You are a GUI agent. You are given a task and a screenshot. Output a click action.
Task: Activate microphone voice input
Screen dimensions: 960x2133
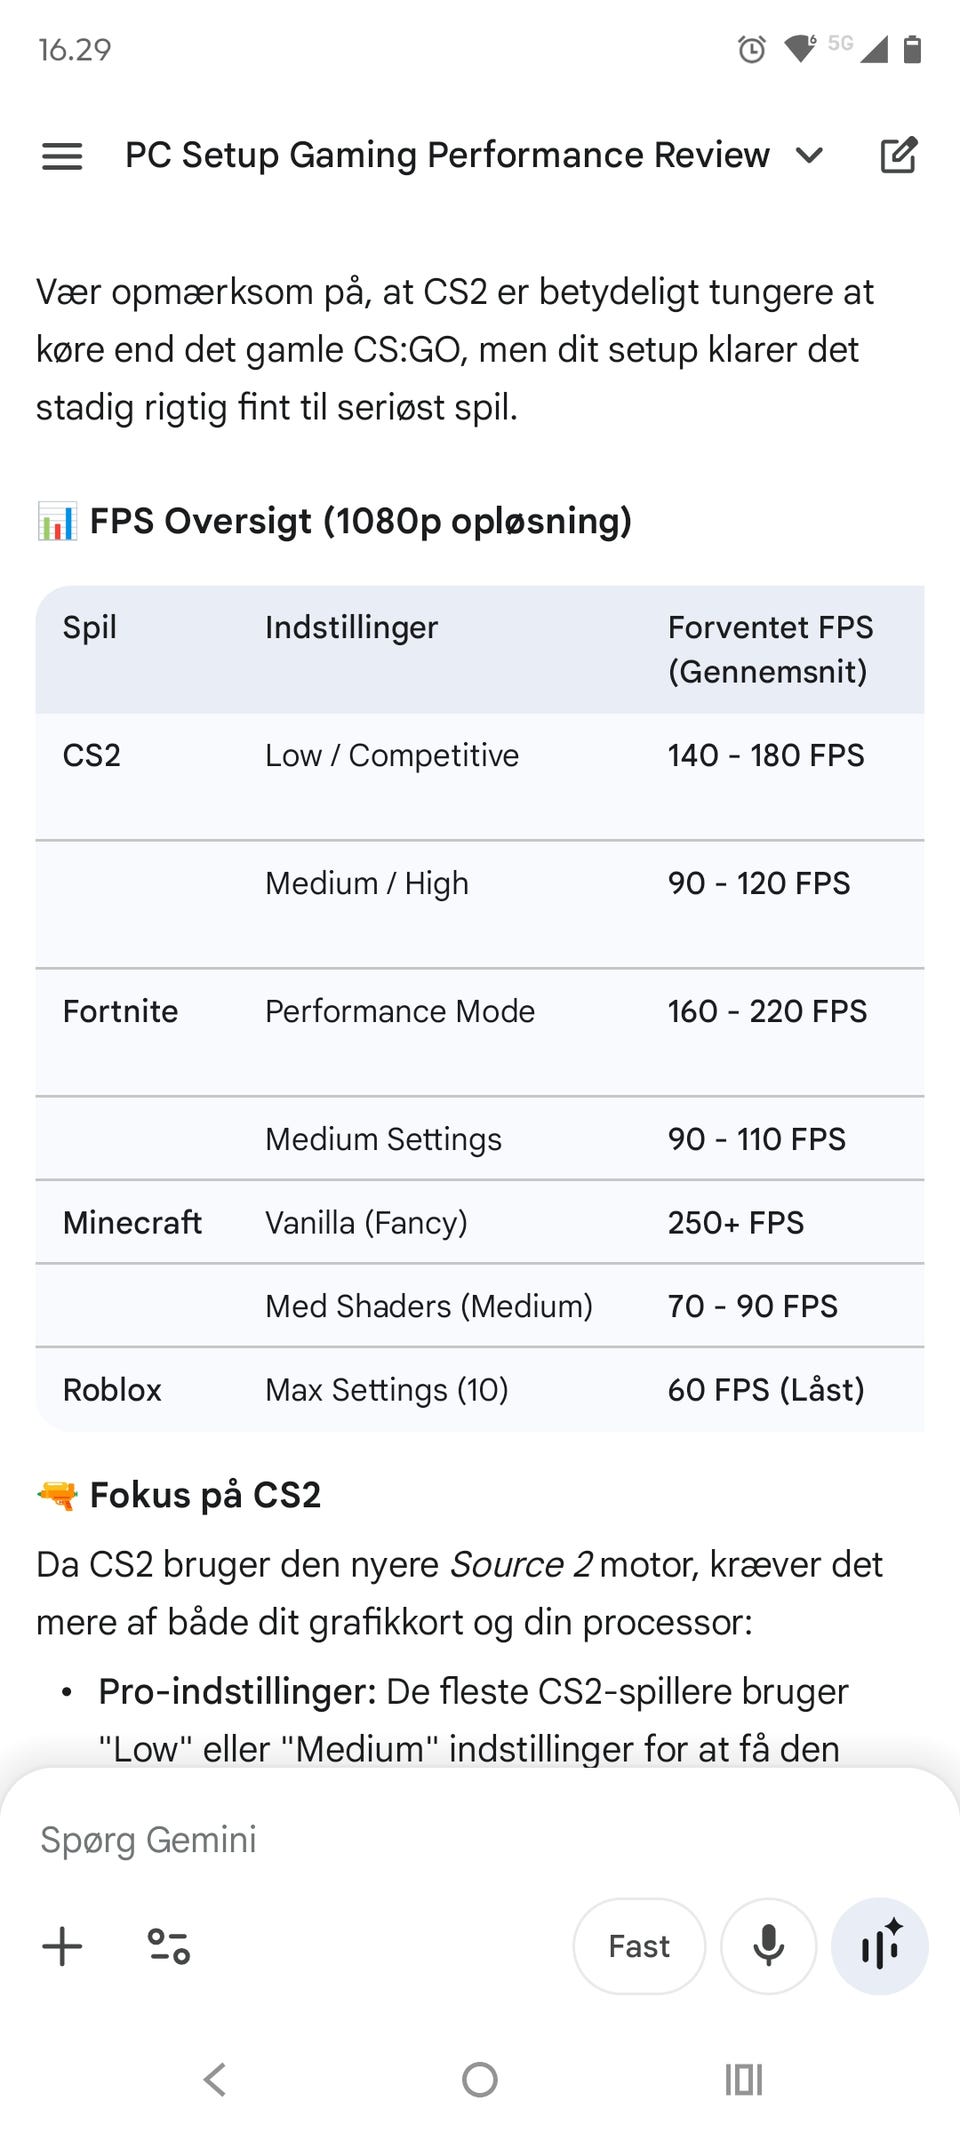[768, 1946]
